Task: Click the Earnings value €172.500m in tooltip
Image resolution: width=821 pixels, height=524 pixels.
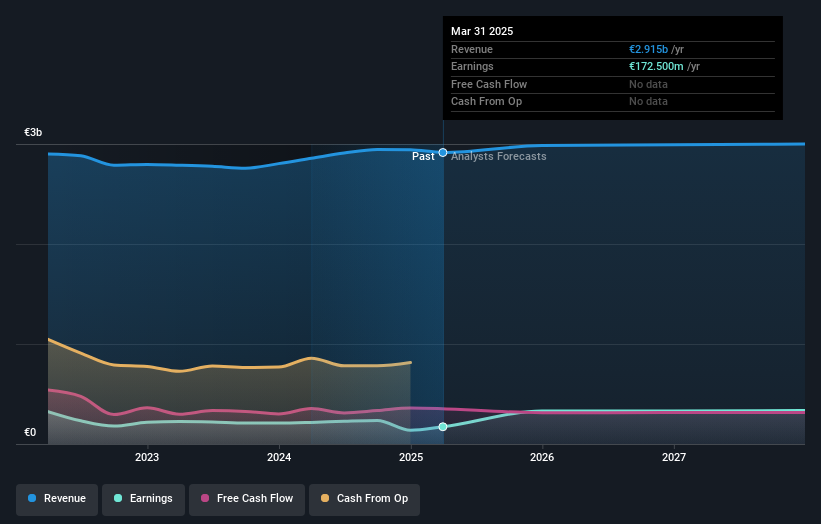Action: coord(656,66)
